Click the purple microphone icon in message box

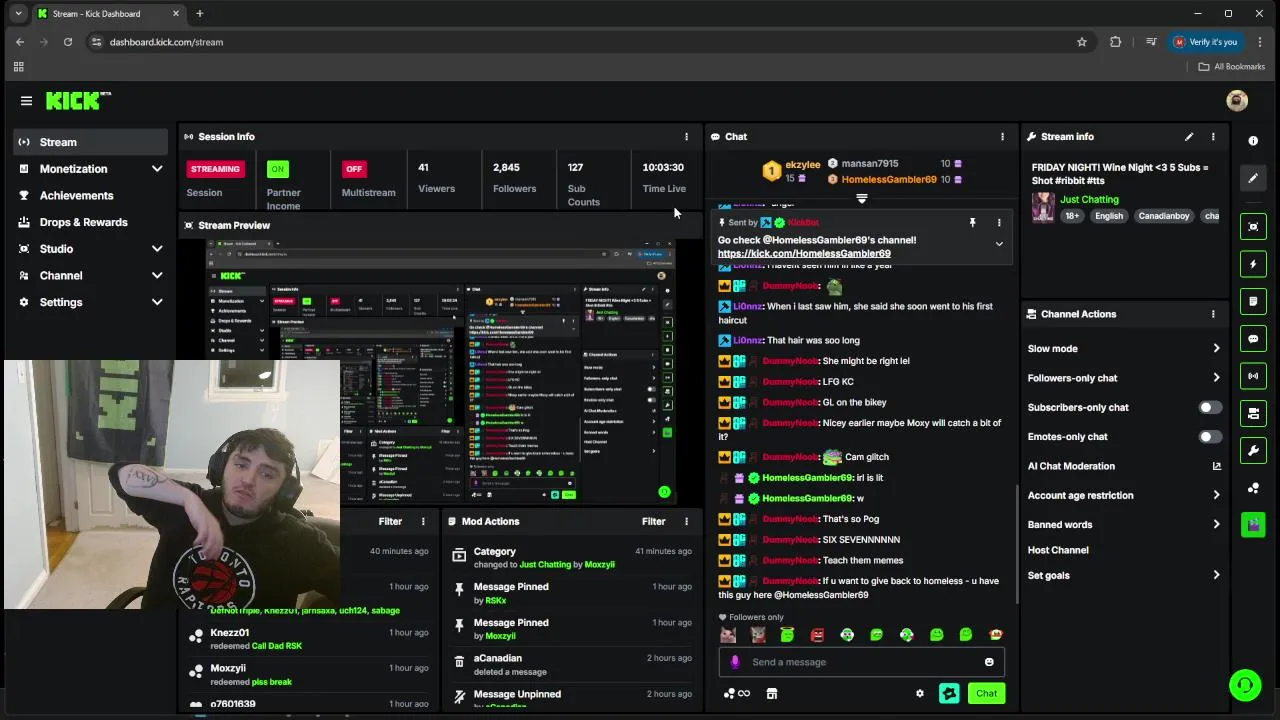coord(735,662)
